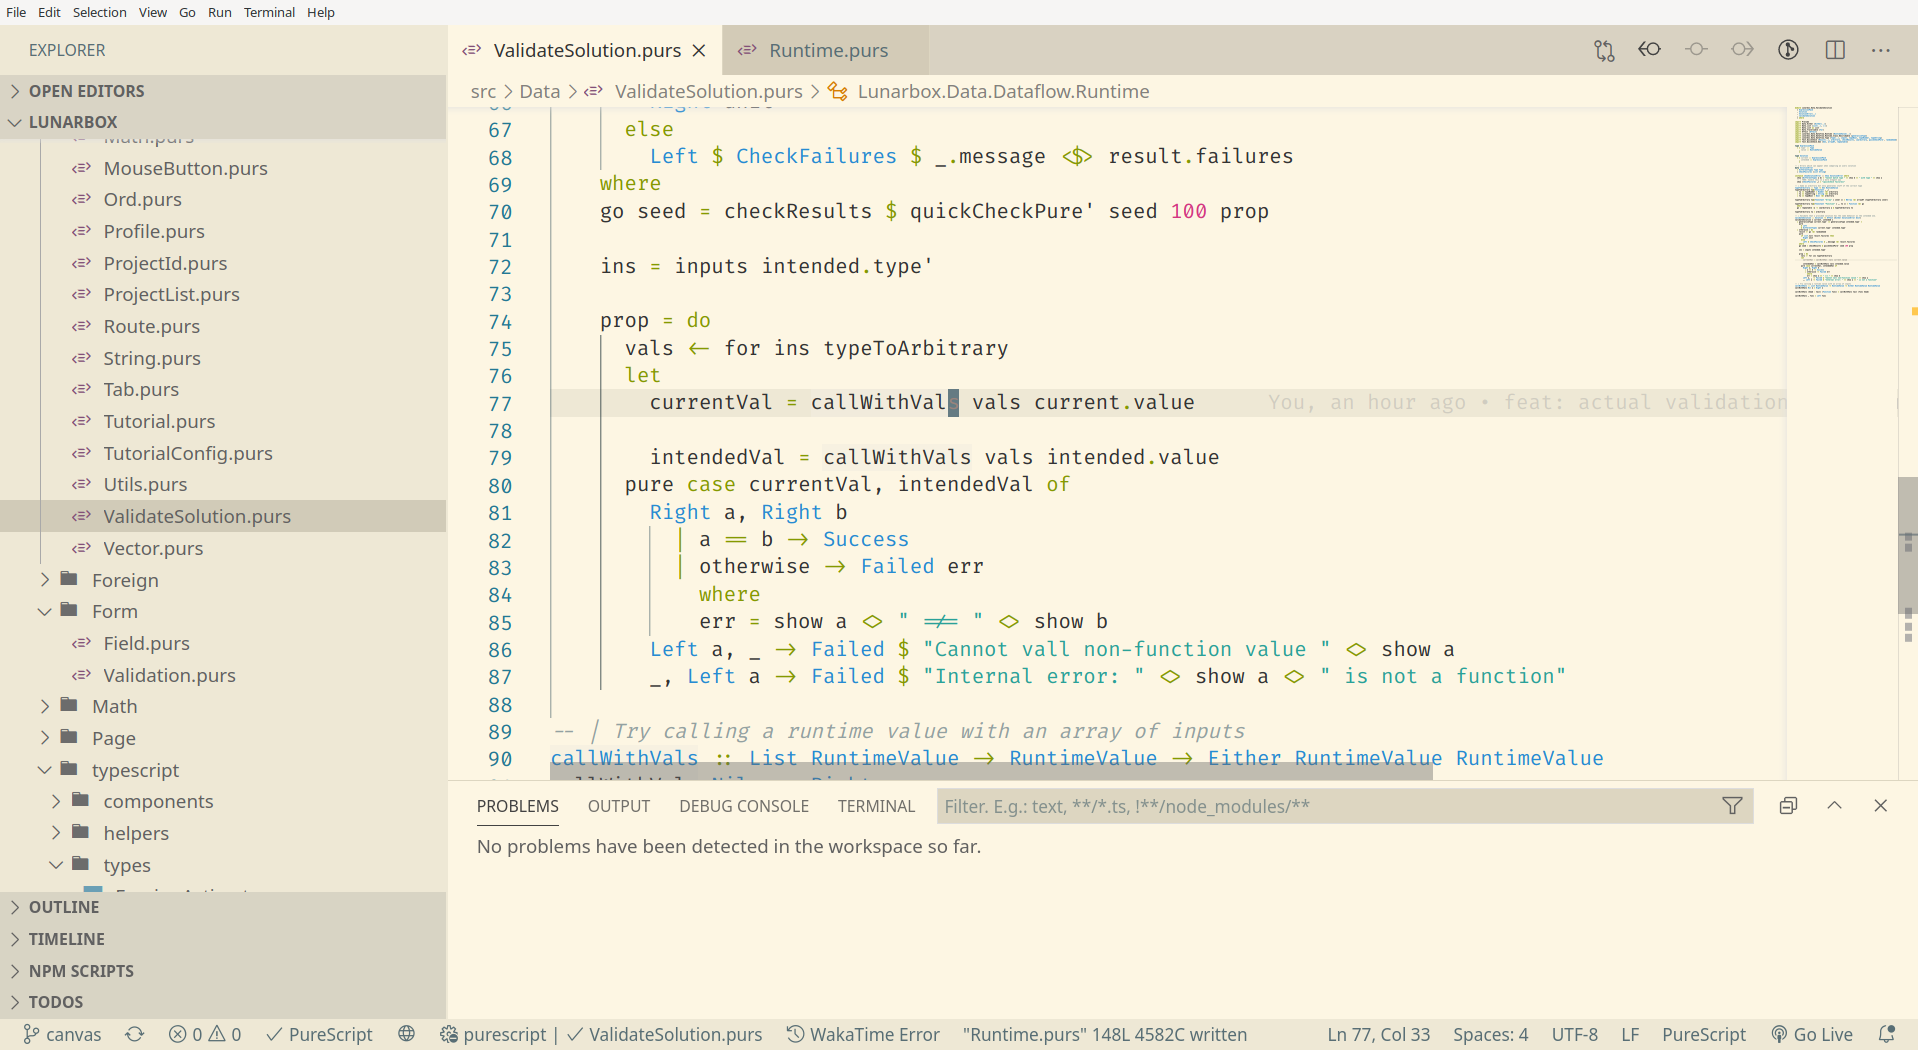Expand the Page folder

tap(223, 738)
